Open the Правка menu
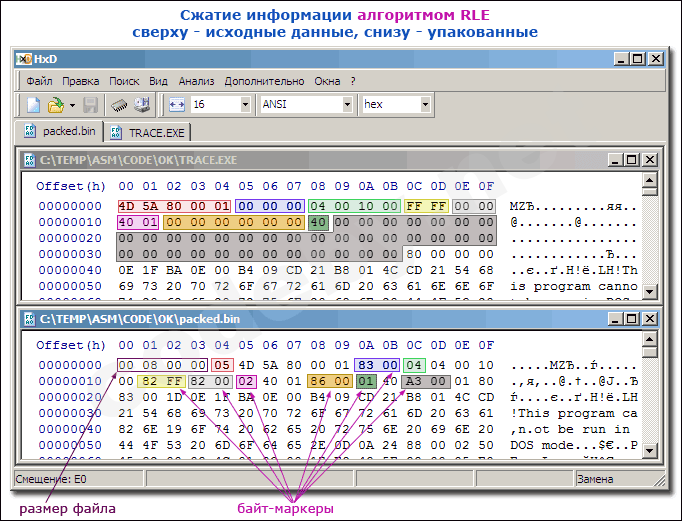 pyautogui.click(x=80, y=81)
